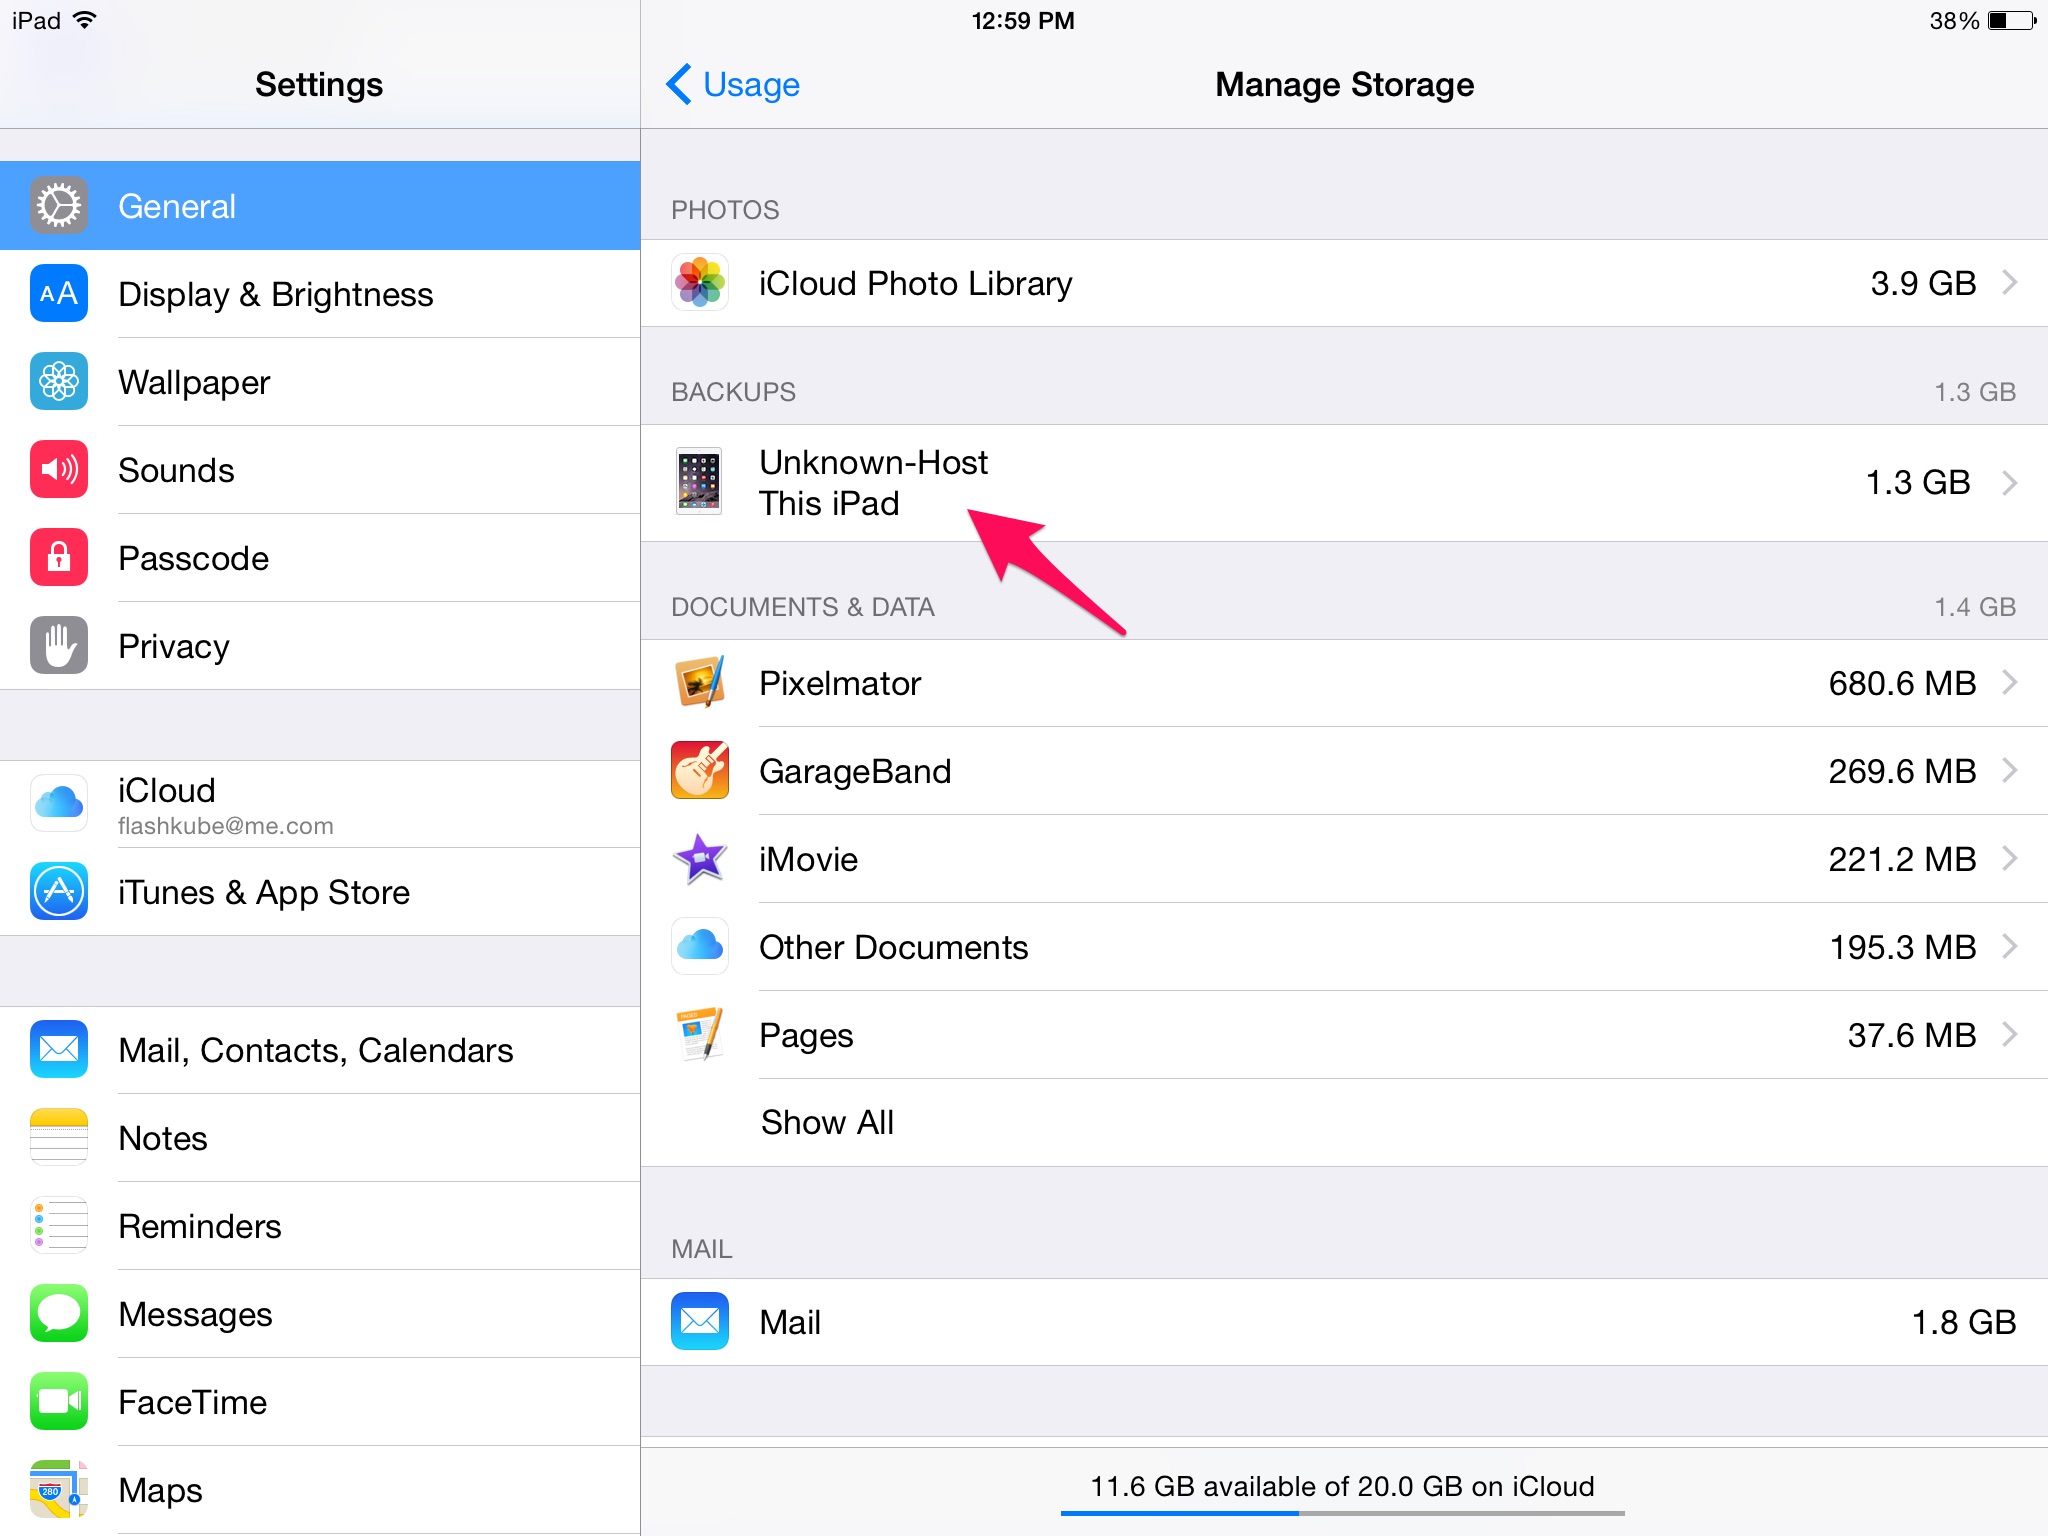
Task: Expand the Pages 37.6 MB chevron
Action: pos(2009,1035)
